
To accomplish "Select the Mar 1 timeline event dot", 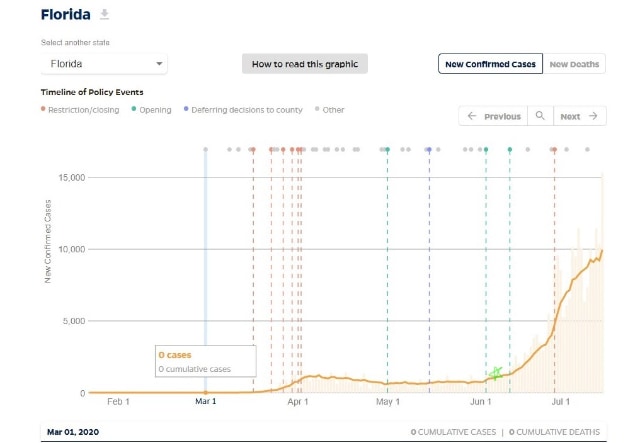I will [x=205, y=150].
